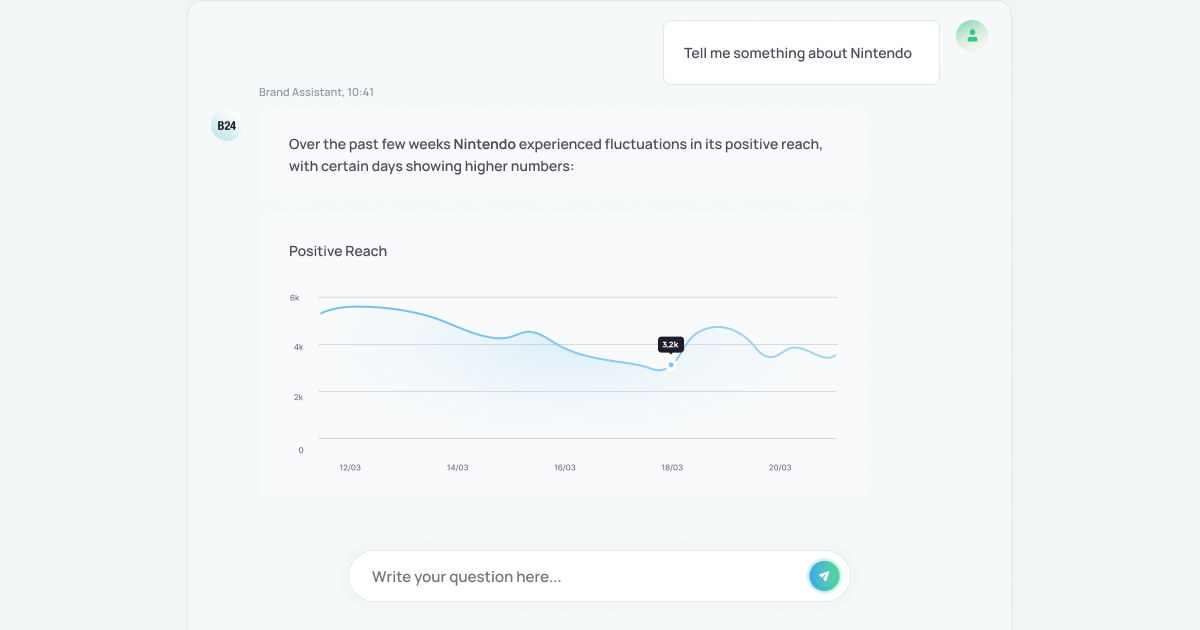
Task: Click the 20/03 date on the x-axis
Action: pos(780,466)
